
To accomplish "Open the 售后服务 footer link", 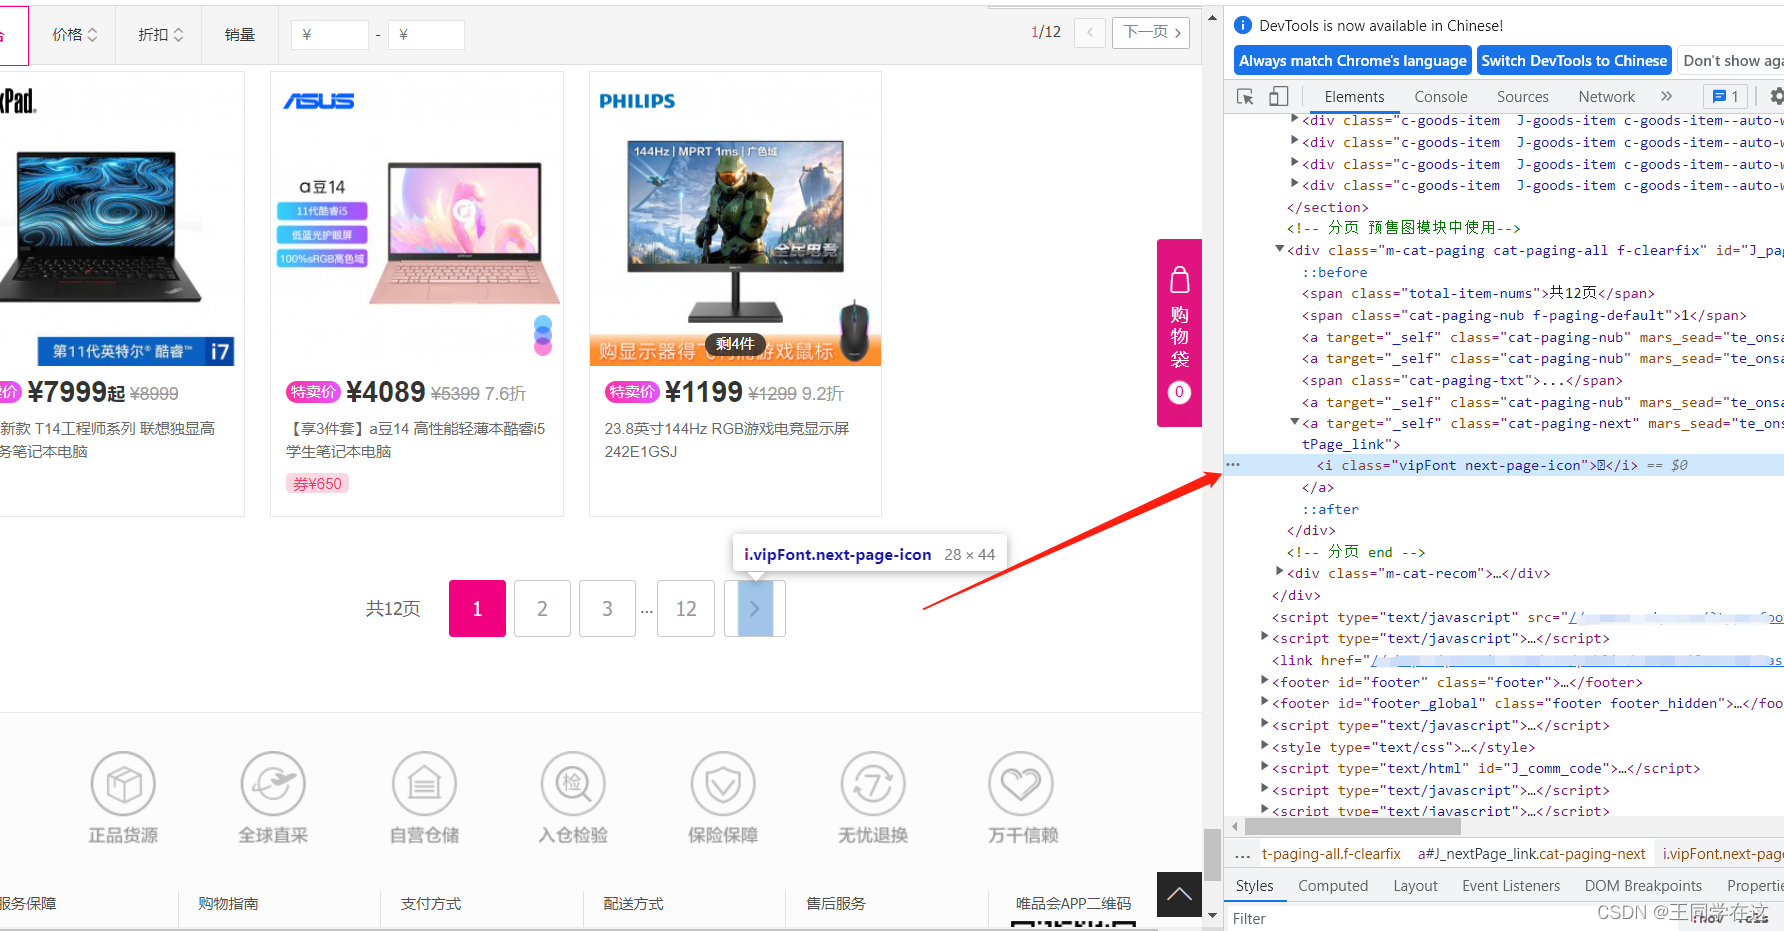I will 836,903.
